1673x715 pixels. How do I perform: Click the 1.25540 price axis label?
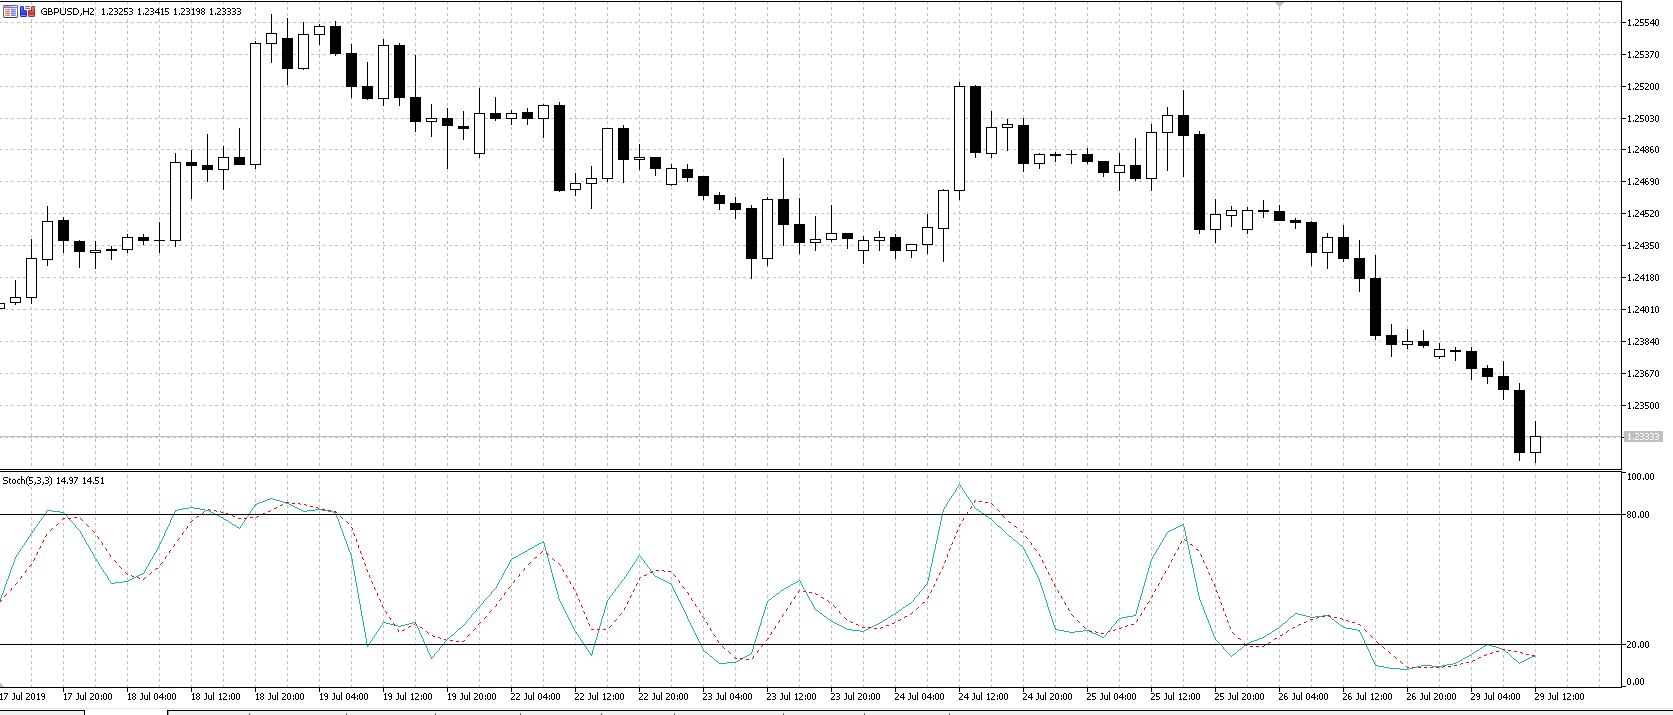click(1643, 23)
